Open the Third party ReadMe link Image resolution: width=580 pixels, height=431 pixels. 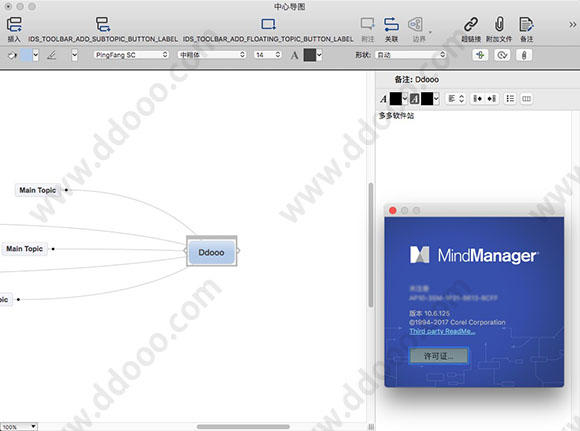[442, 331]
